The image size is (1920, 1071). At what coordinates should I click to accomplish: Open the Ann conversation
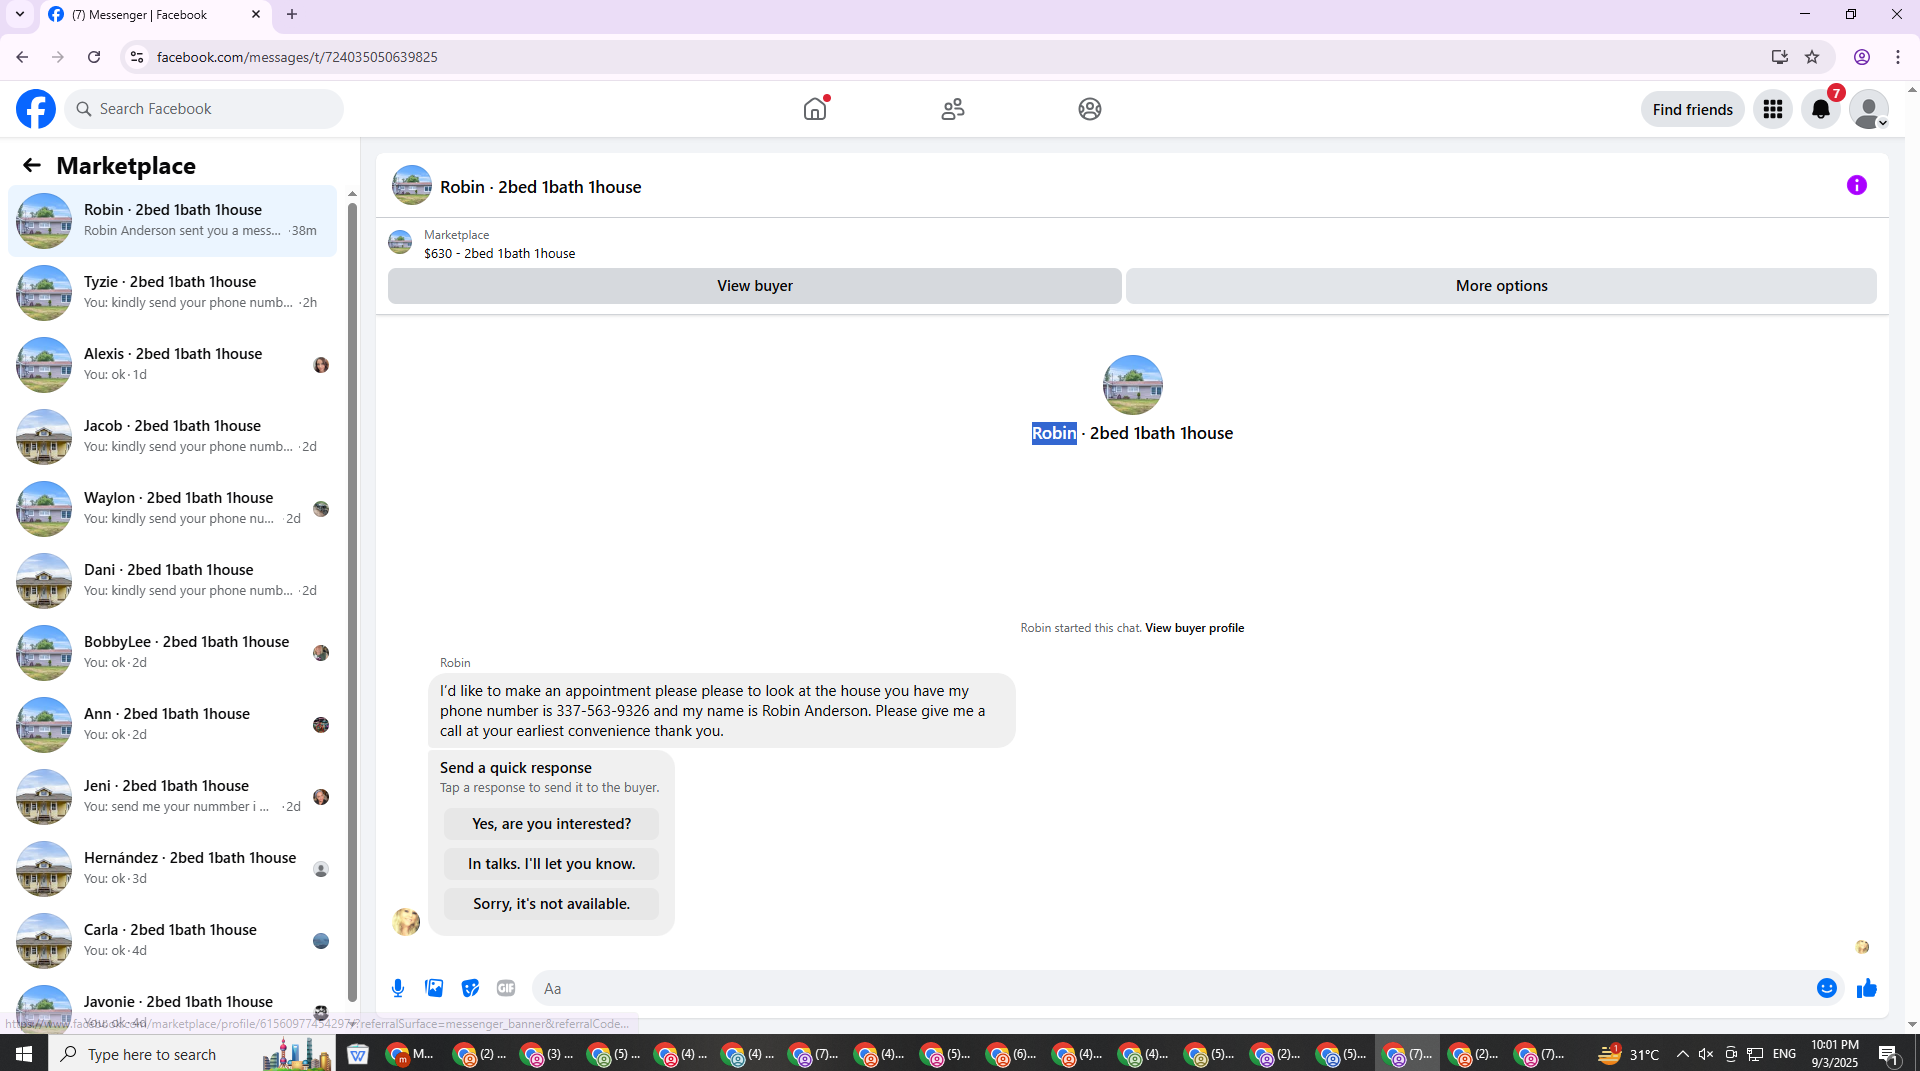172,724
